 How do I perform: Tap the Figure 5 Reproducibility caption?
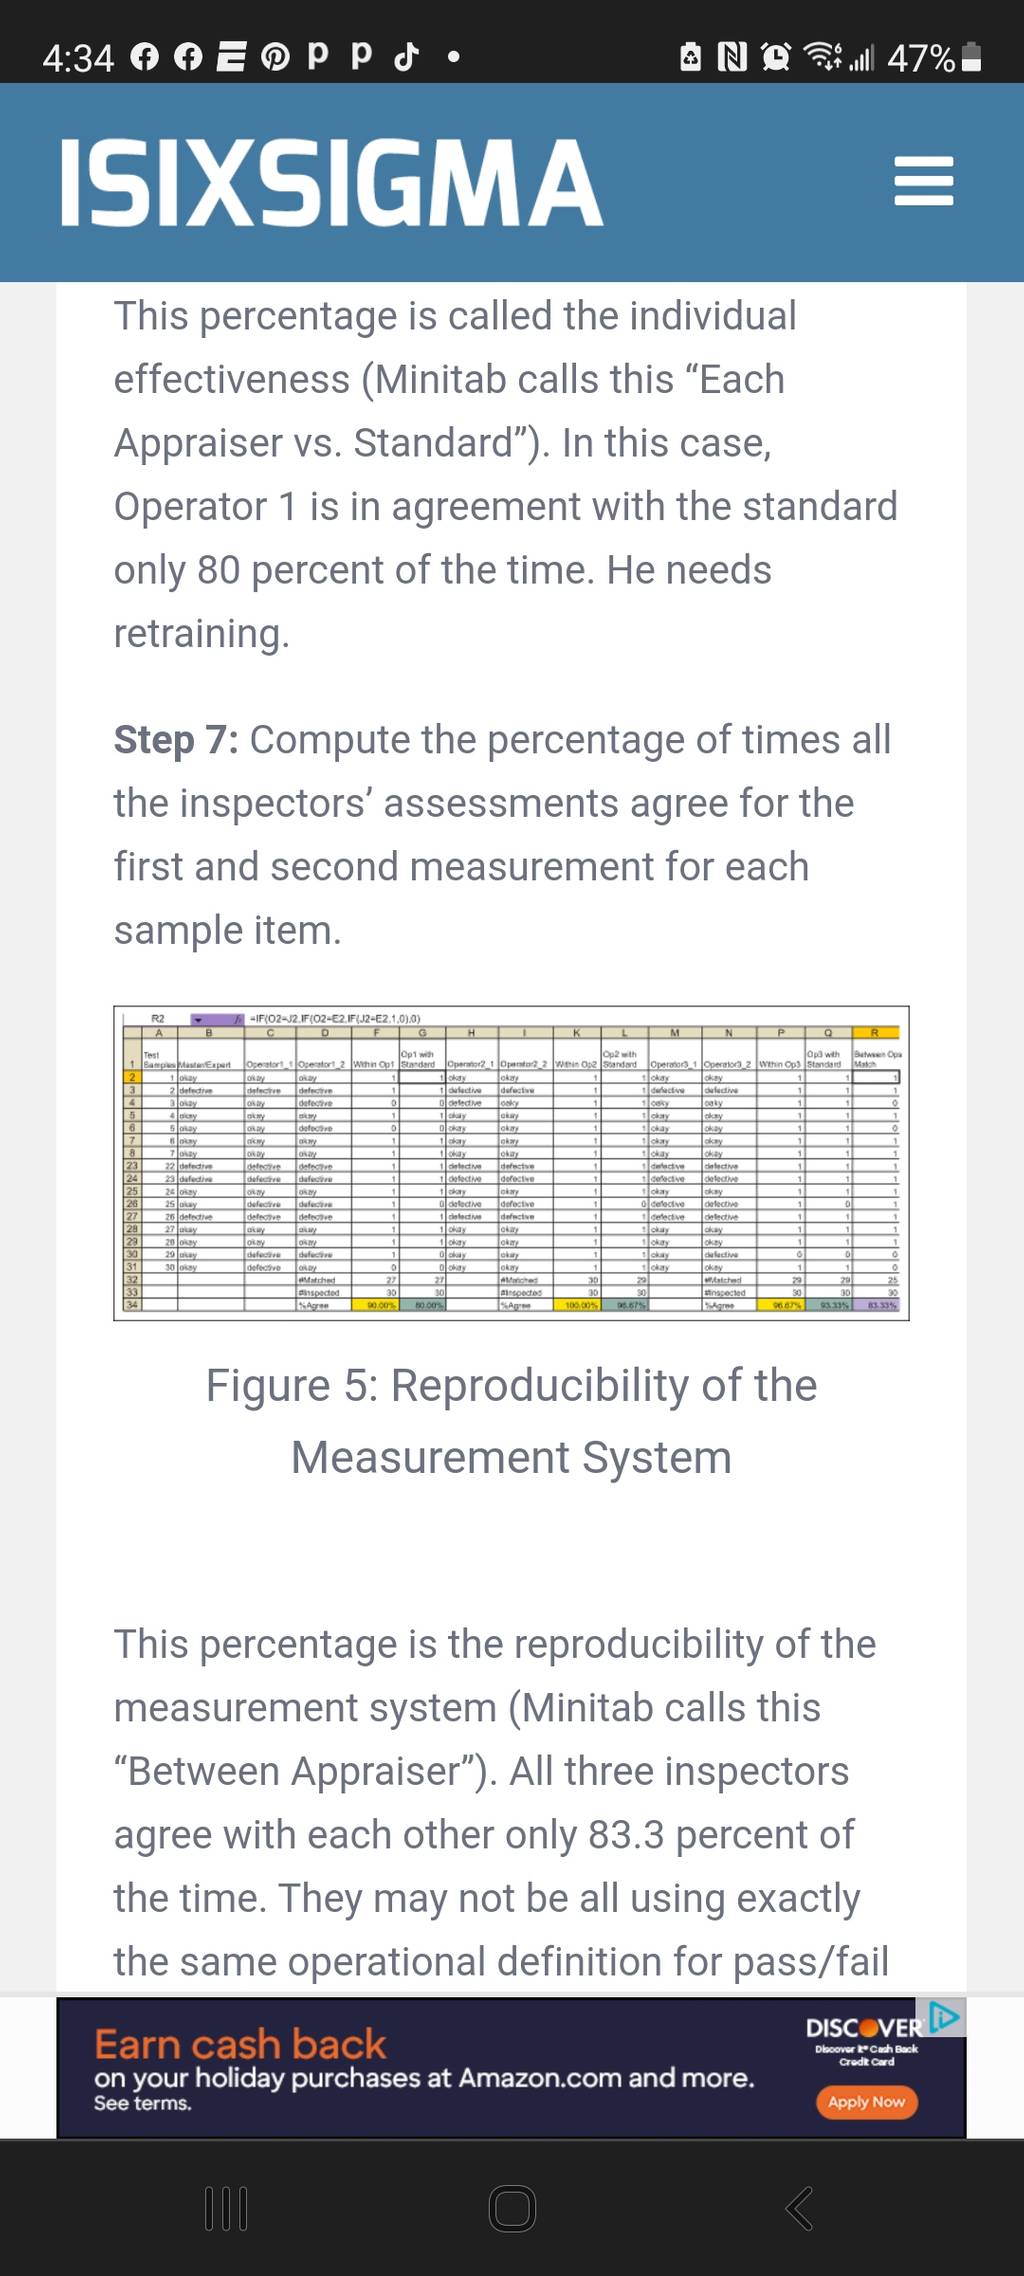(x=511, y=1421)
